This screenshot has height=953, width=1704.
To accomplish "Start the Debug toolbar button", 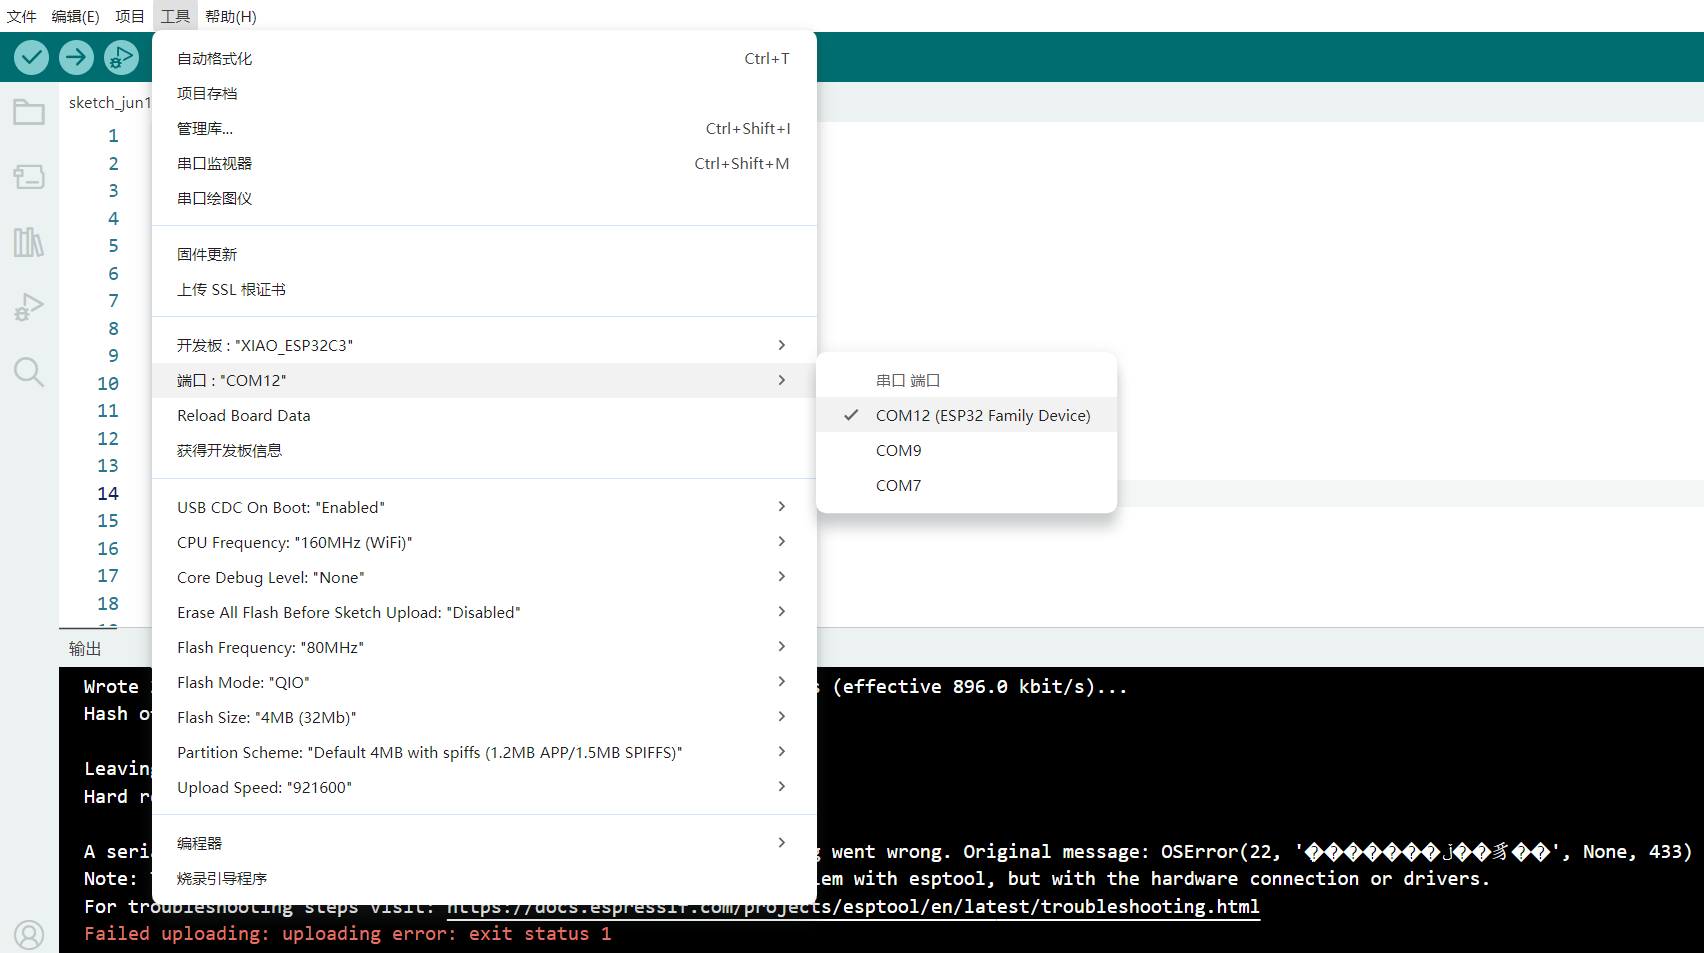I will (121, 57).
